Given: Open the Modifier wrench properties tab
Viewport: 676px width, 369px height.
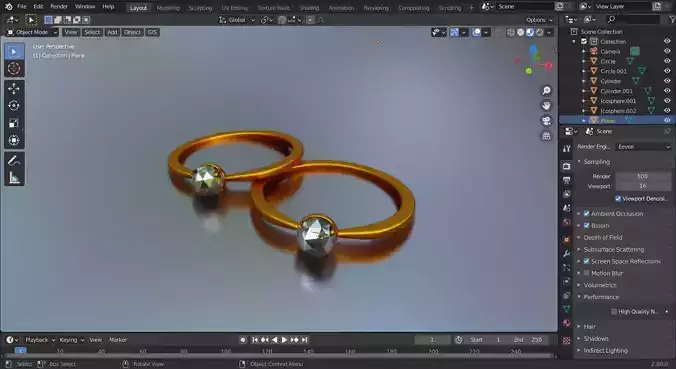Looking at the screenshot, I should 566,253.
